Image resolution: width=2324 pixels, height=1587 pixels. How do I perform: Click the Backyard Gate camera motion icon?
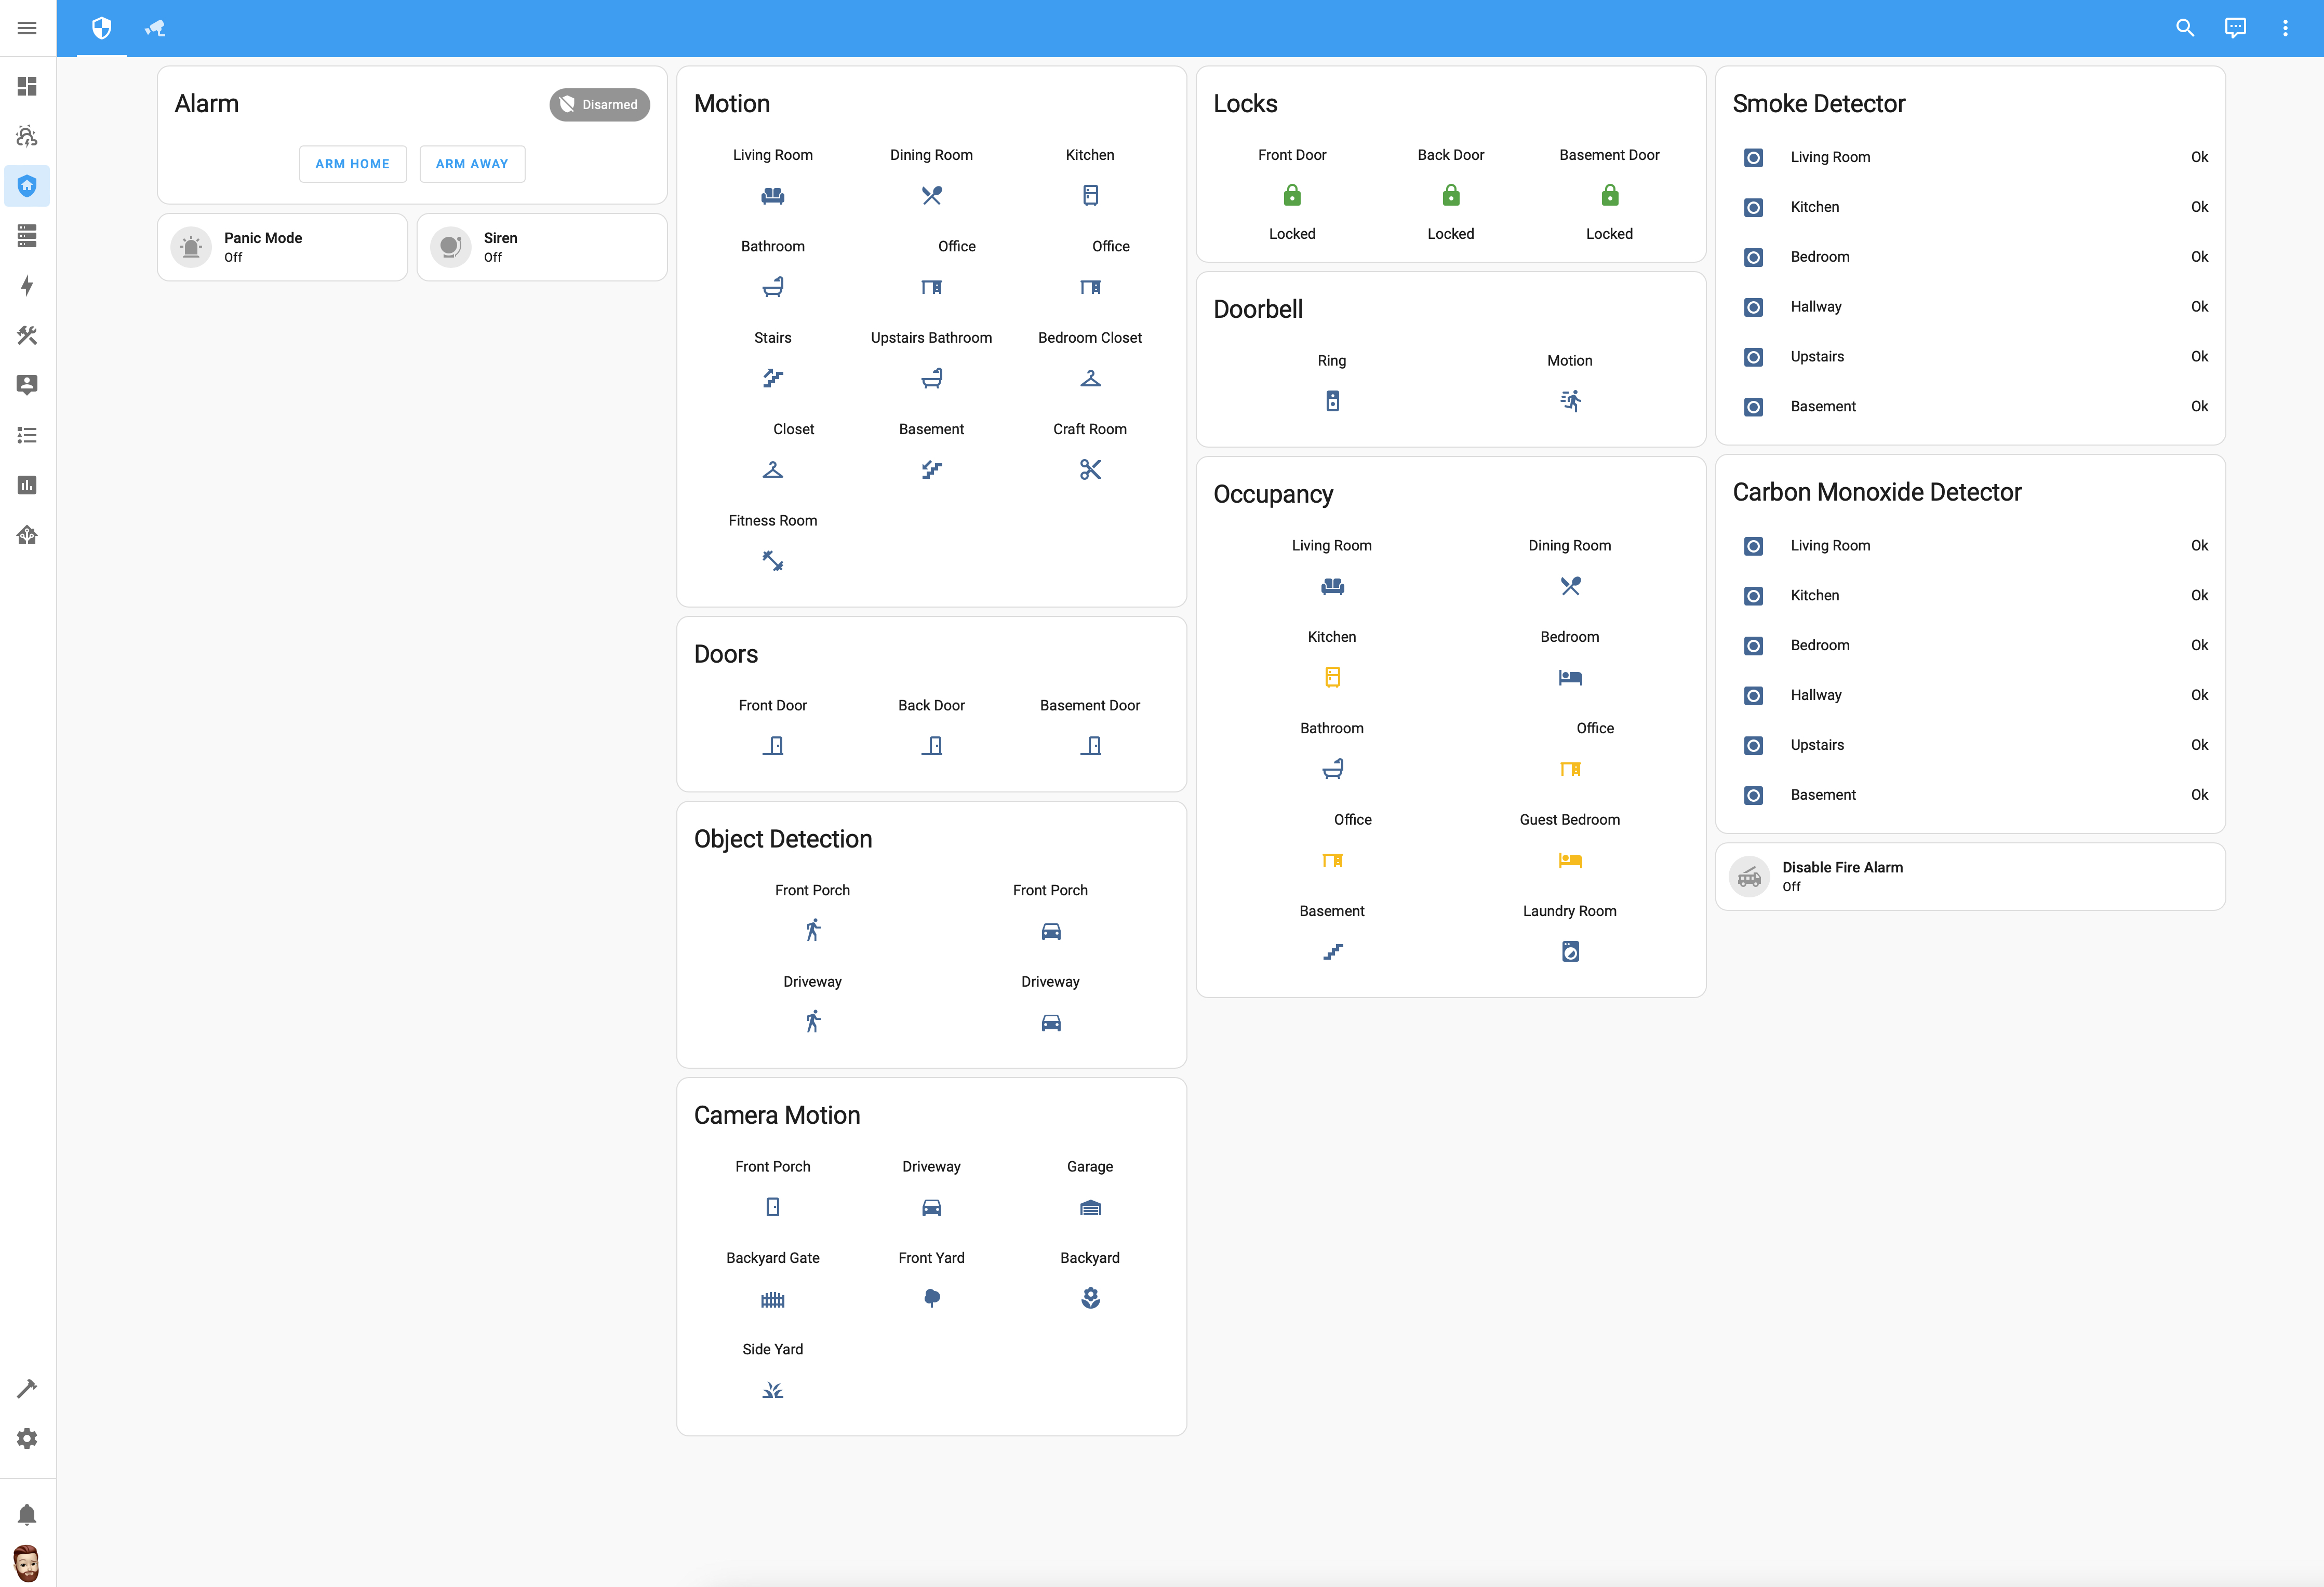(x=772, y=1299)
